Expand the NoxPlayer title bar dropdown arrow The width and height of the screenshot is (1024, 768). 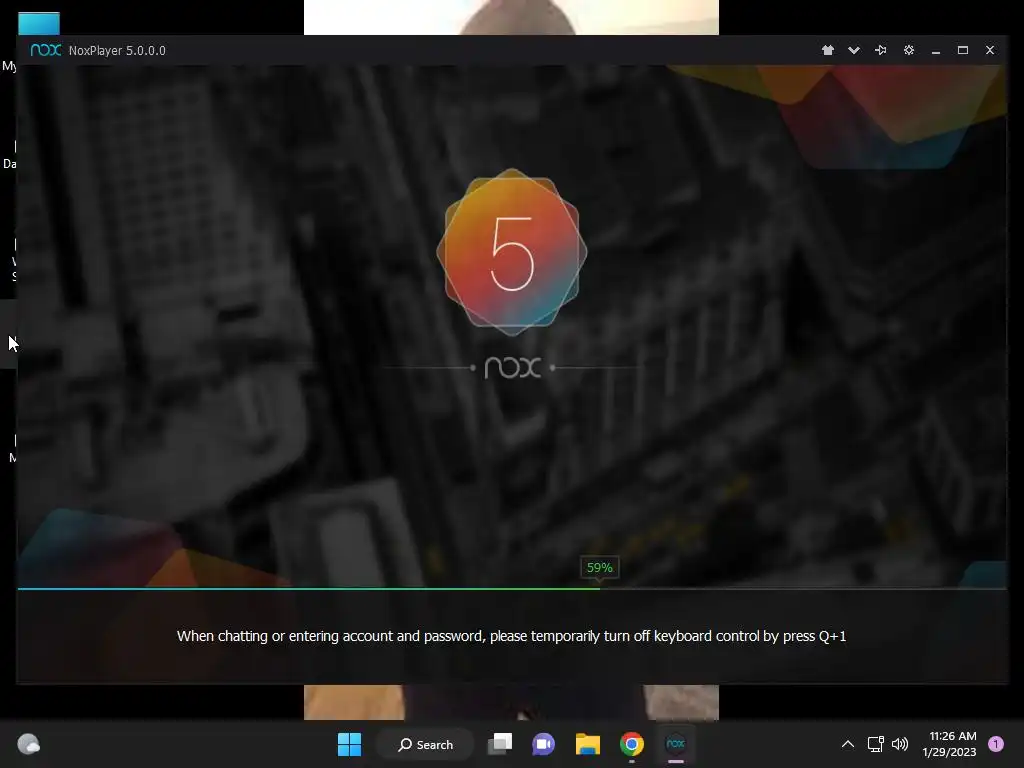tap(854, 50)
